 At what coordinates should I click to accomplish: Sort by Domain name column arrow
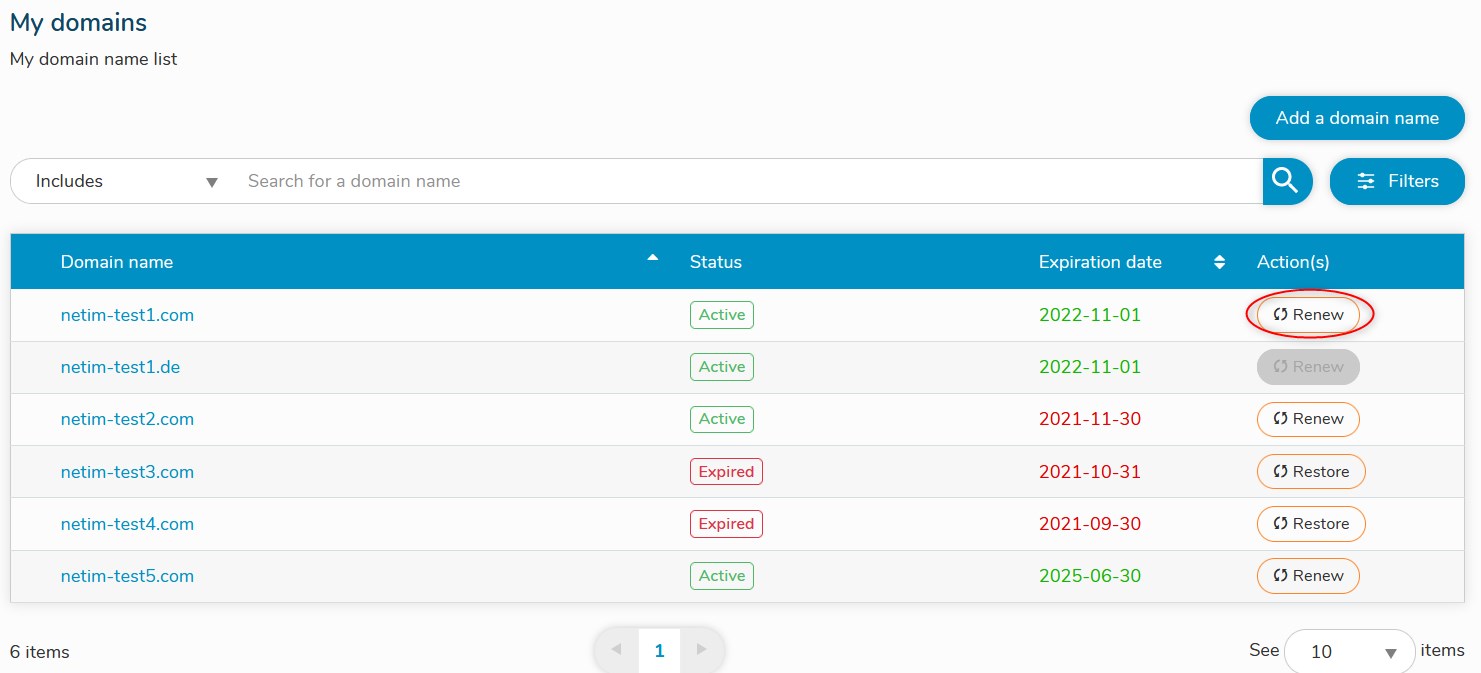(x=653, y=258)
